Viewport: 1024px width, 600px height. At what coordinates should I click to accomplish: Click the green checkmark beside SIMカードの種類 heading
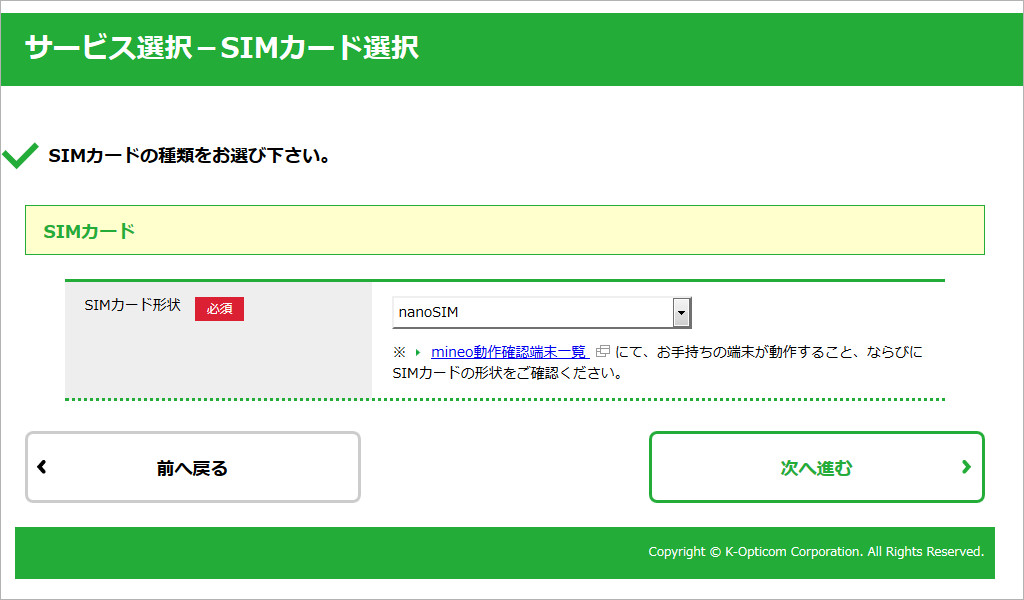(x=20, y=155)
